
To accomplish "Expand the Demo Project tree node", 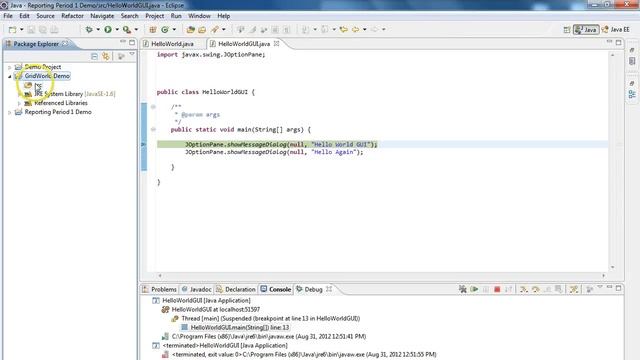I will coord(9,67).
